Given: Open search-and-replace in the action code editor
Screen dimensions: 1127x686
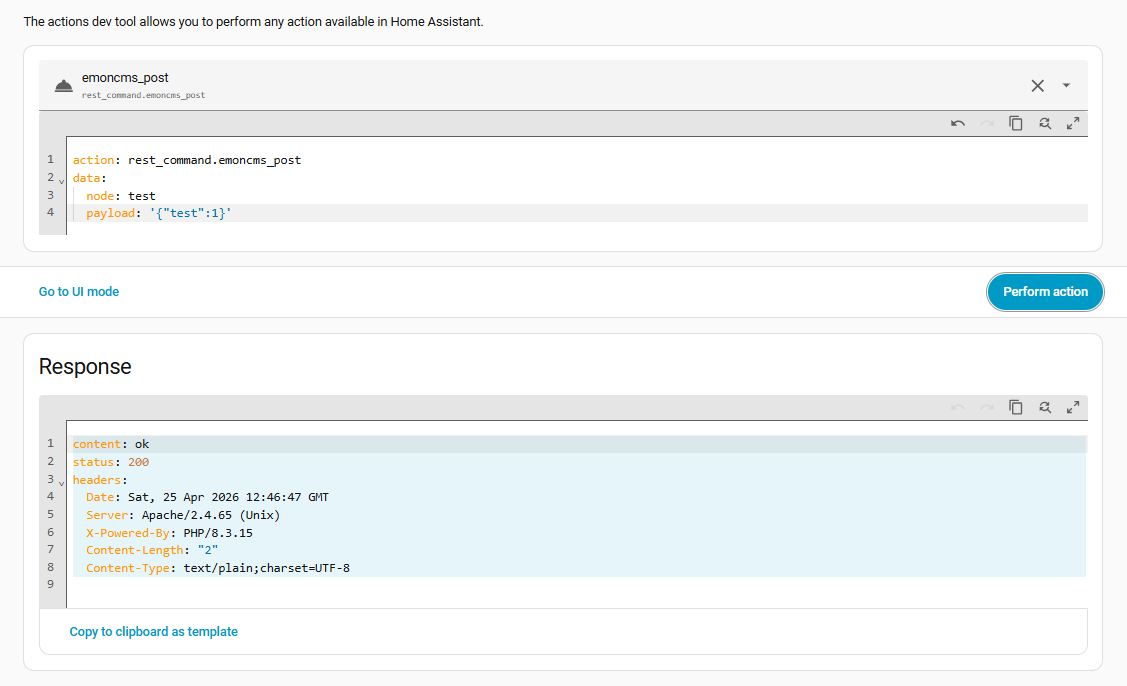Looking at the screenshot, I should click(1045, 122).
